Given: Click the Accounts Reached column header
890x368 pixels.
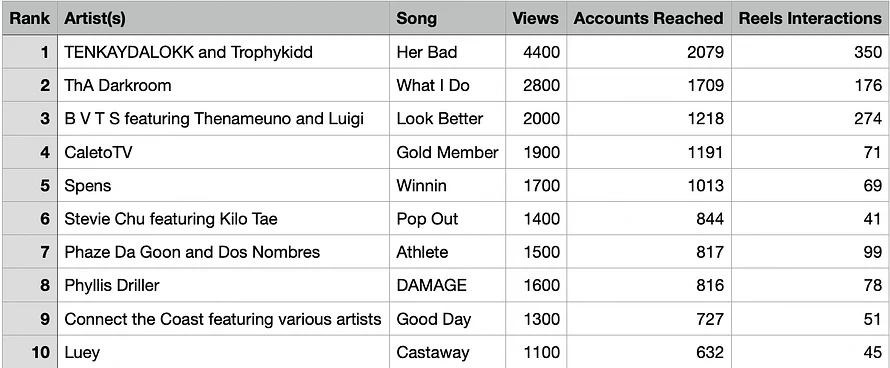Looking at the screenshot, I should click(649, 18).
